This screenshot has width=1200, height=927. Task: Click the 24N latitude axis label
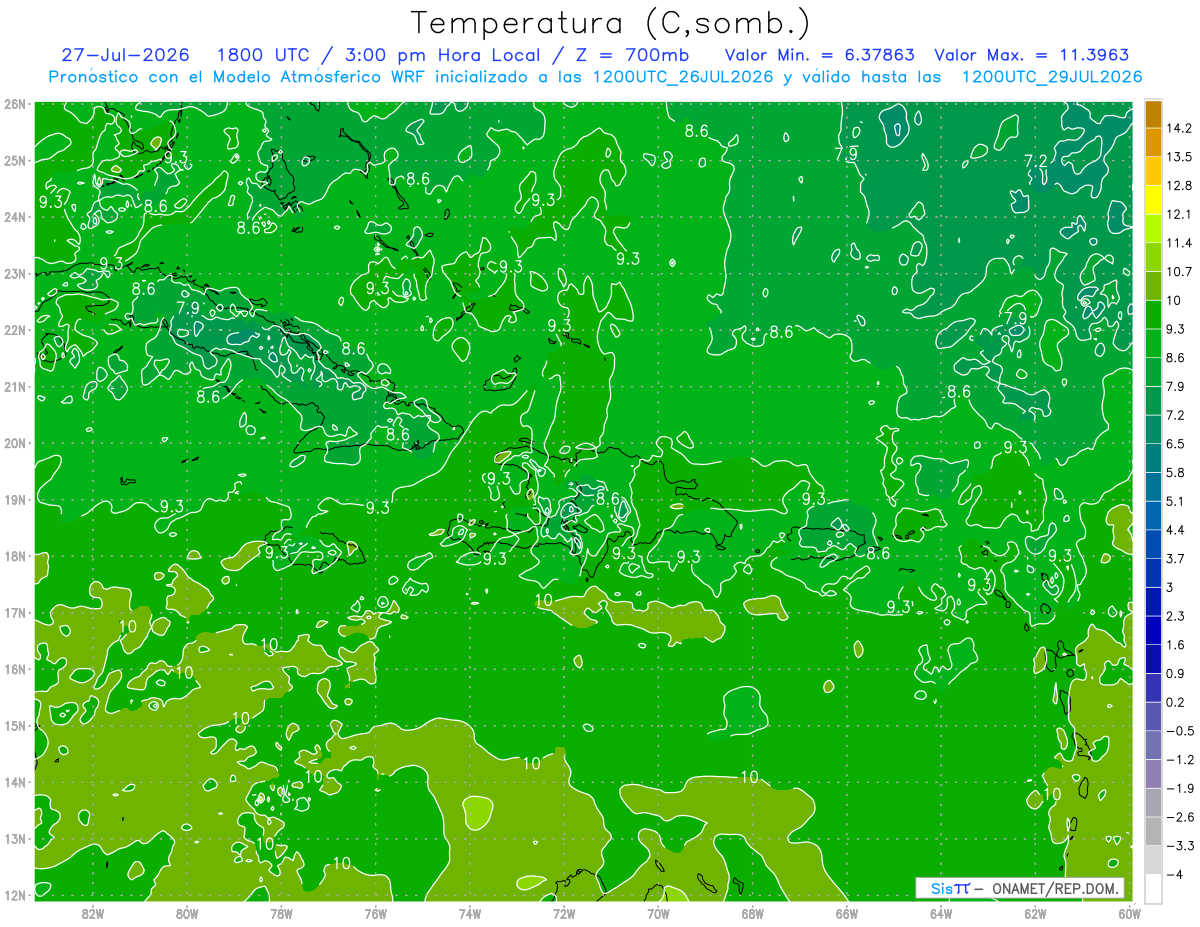pyautogui.click(x=15, y=217)
